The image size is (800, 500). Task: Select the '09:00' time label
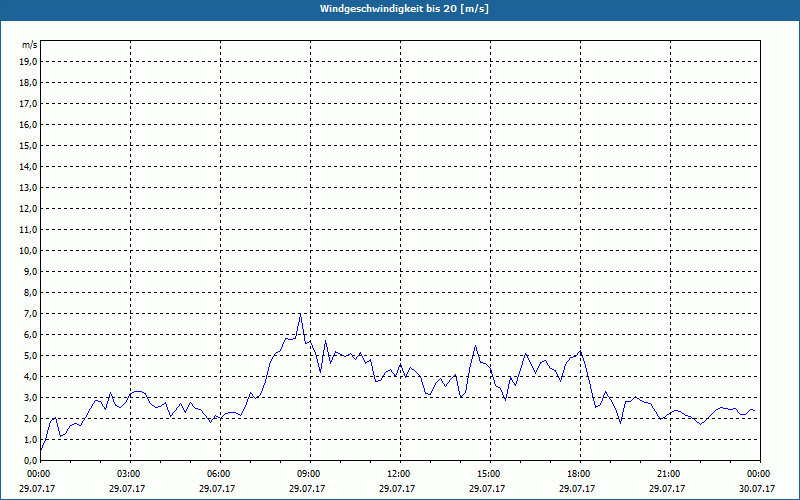[310, 474]
